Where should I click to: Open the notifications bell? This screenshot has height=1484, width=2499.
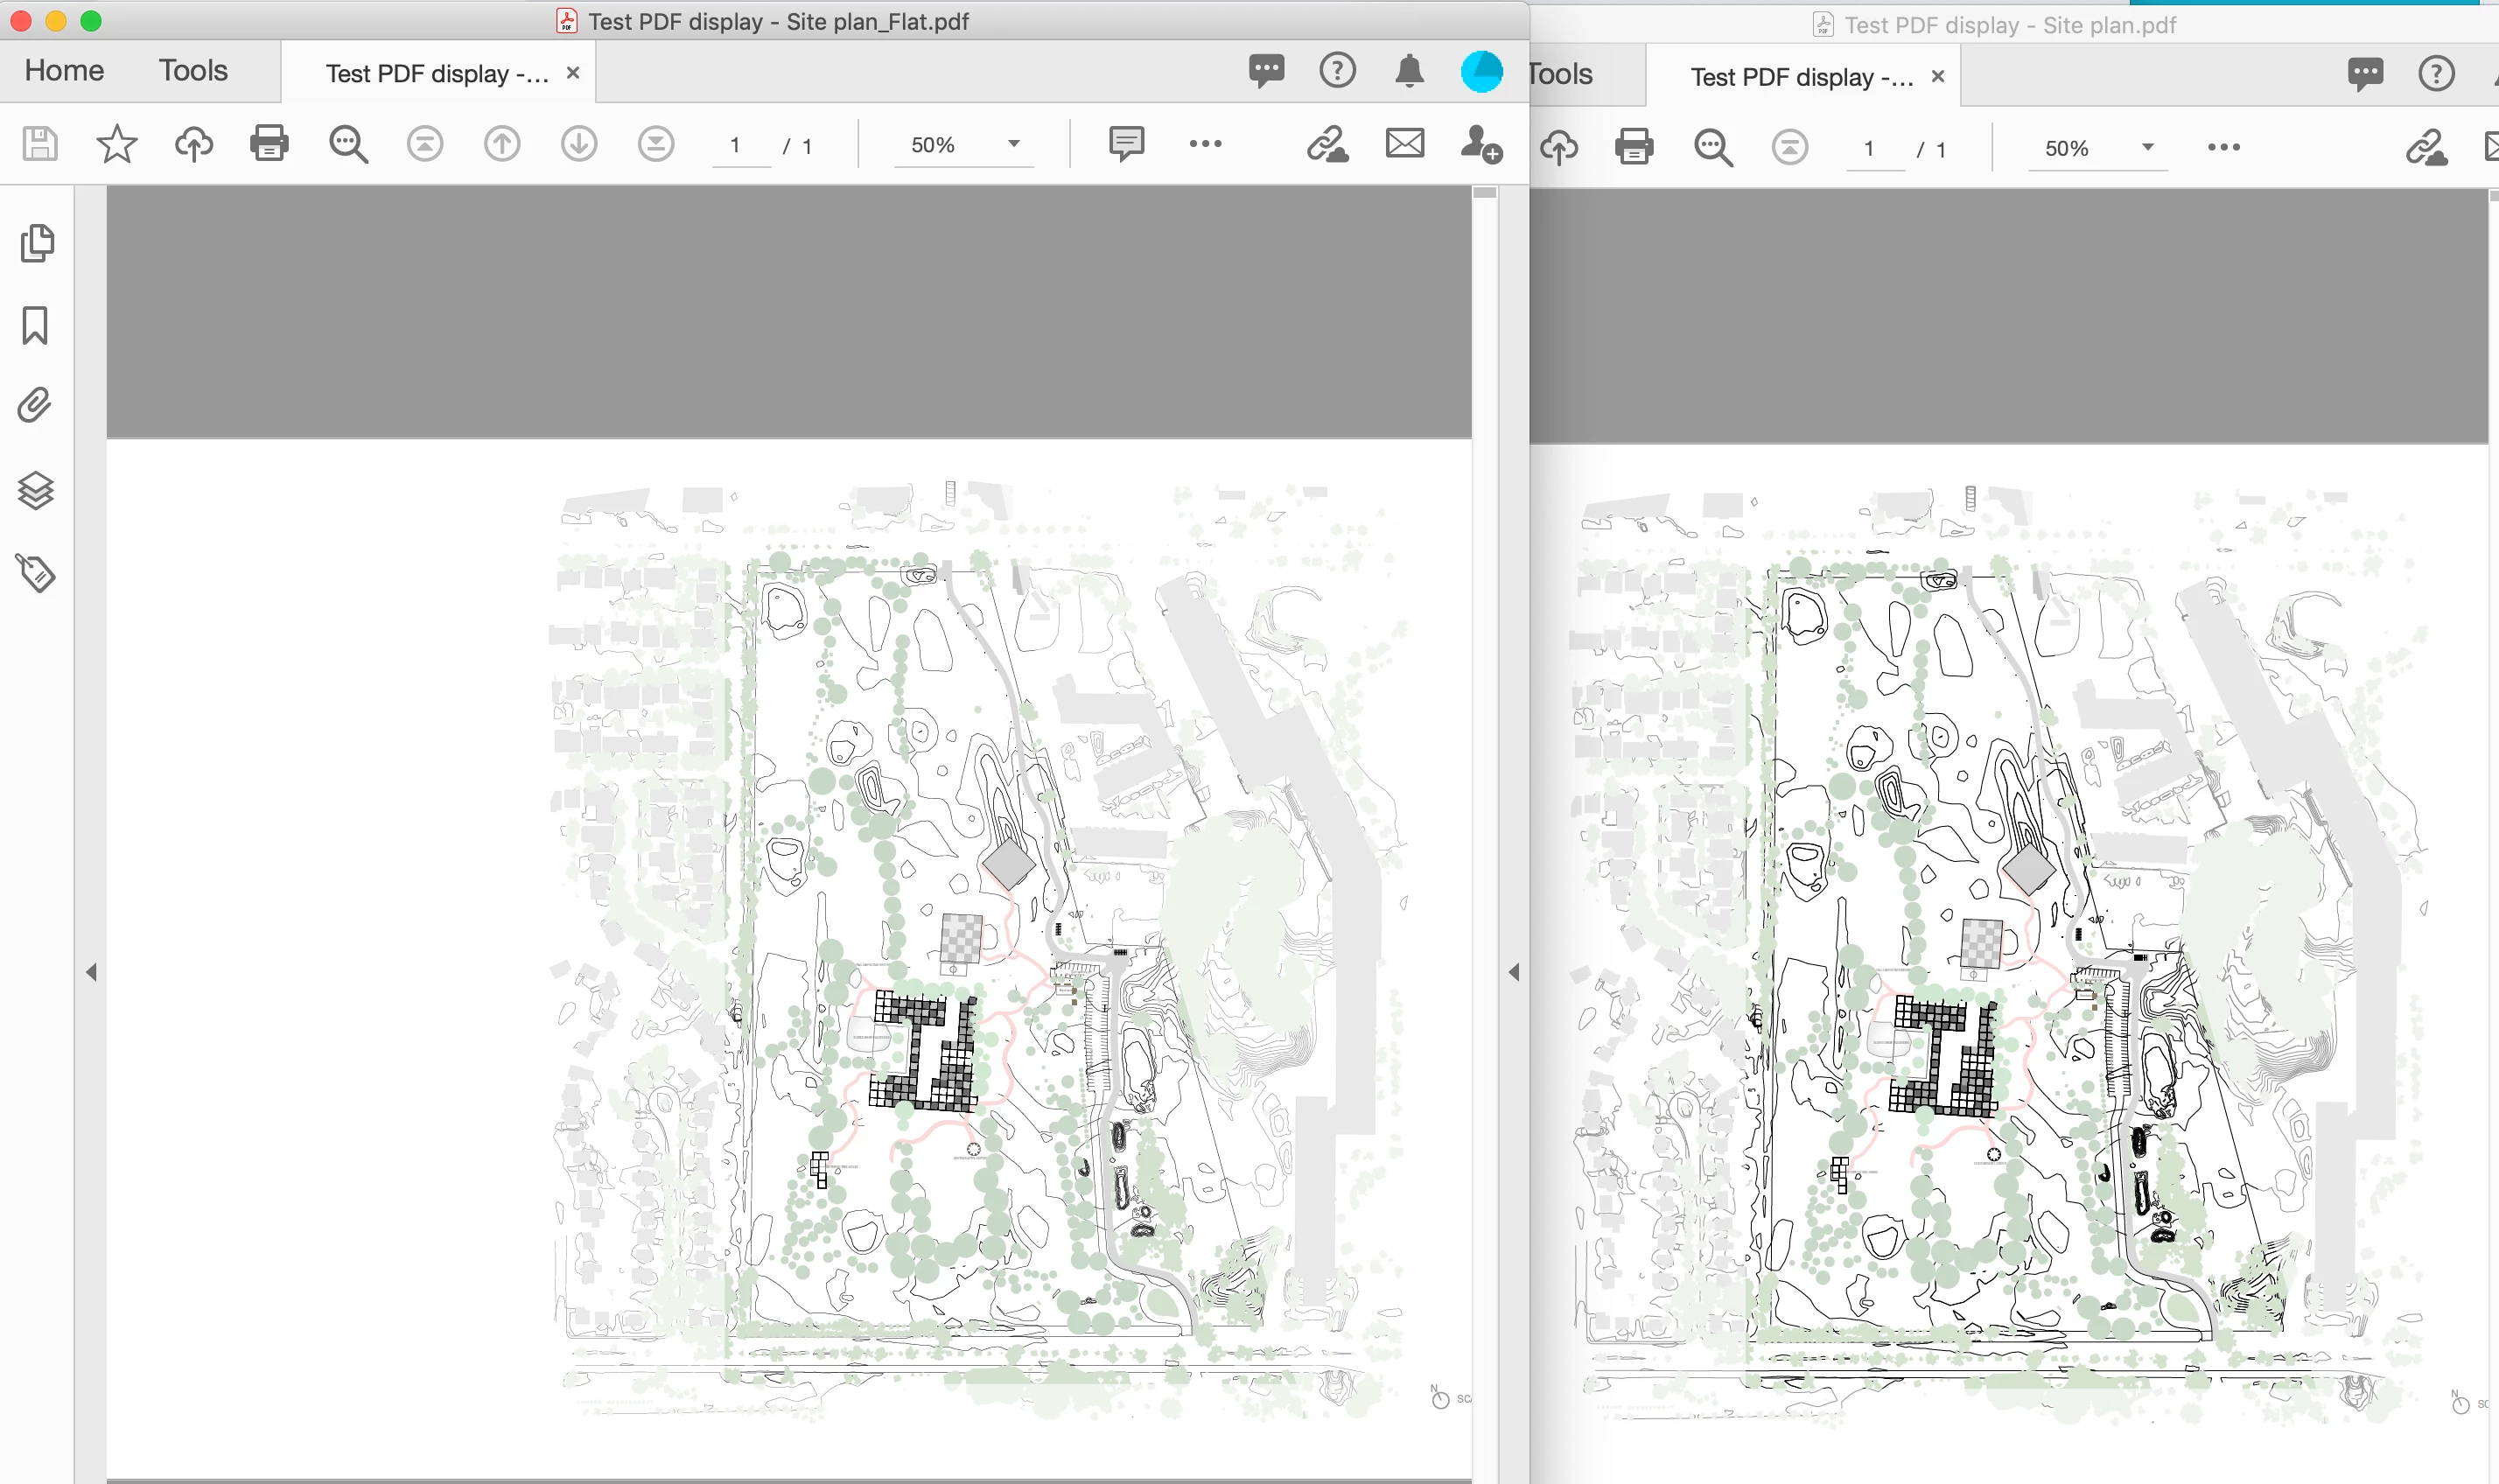coord(1409,71)
